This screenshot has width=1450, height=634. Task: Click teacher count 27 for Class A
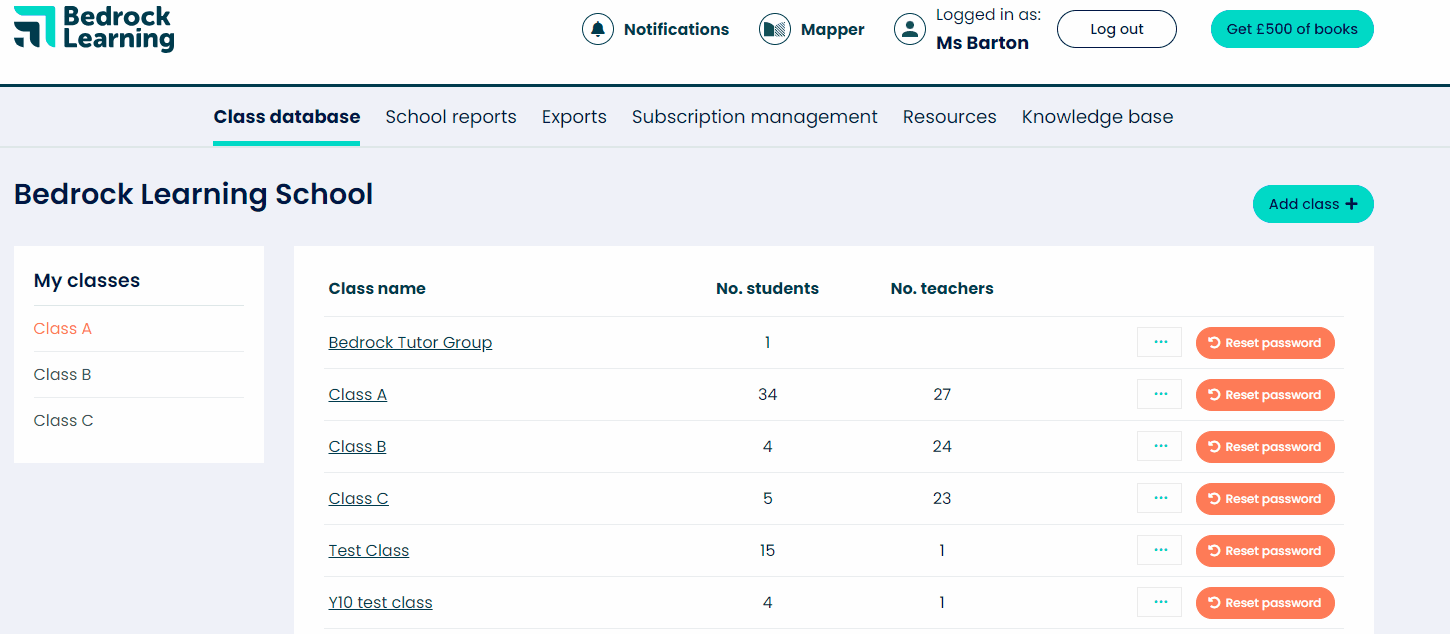[x=942, y=395]
